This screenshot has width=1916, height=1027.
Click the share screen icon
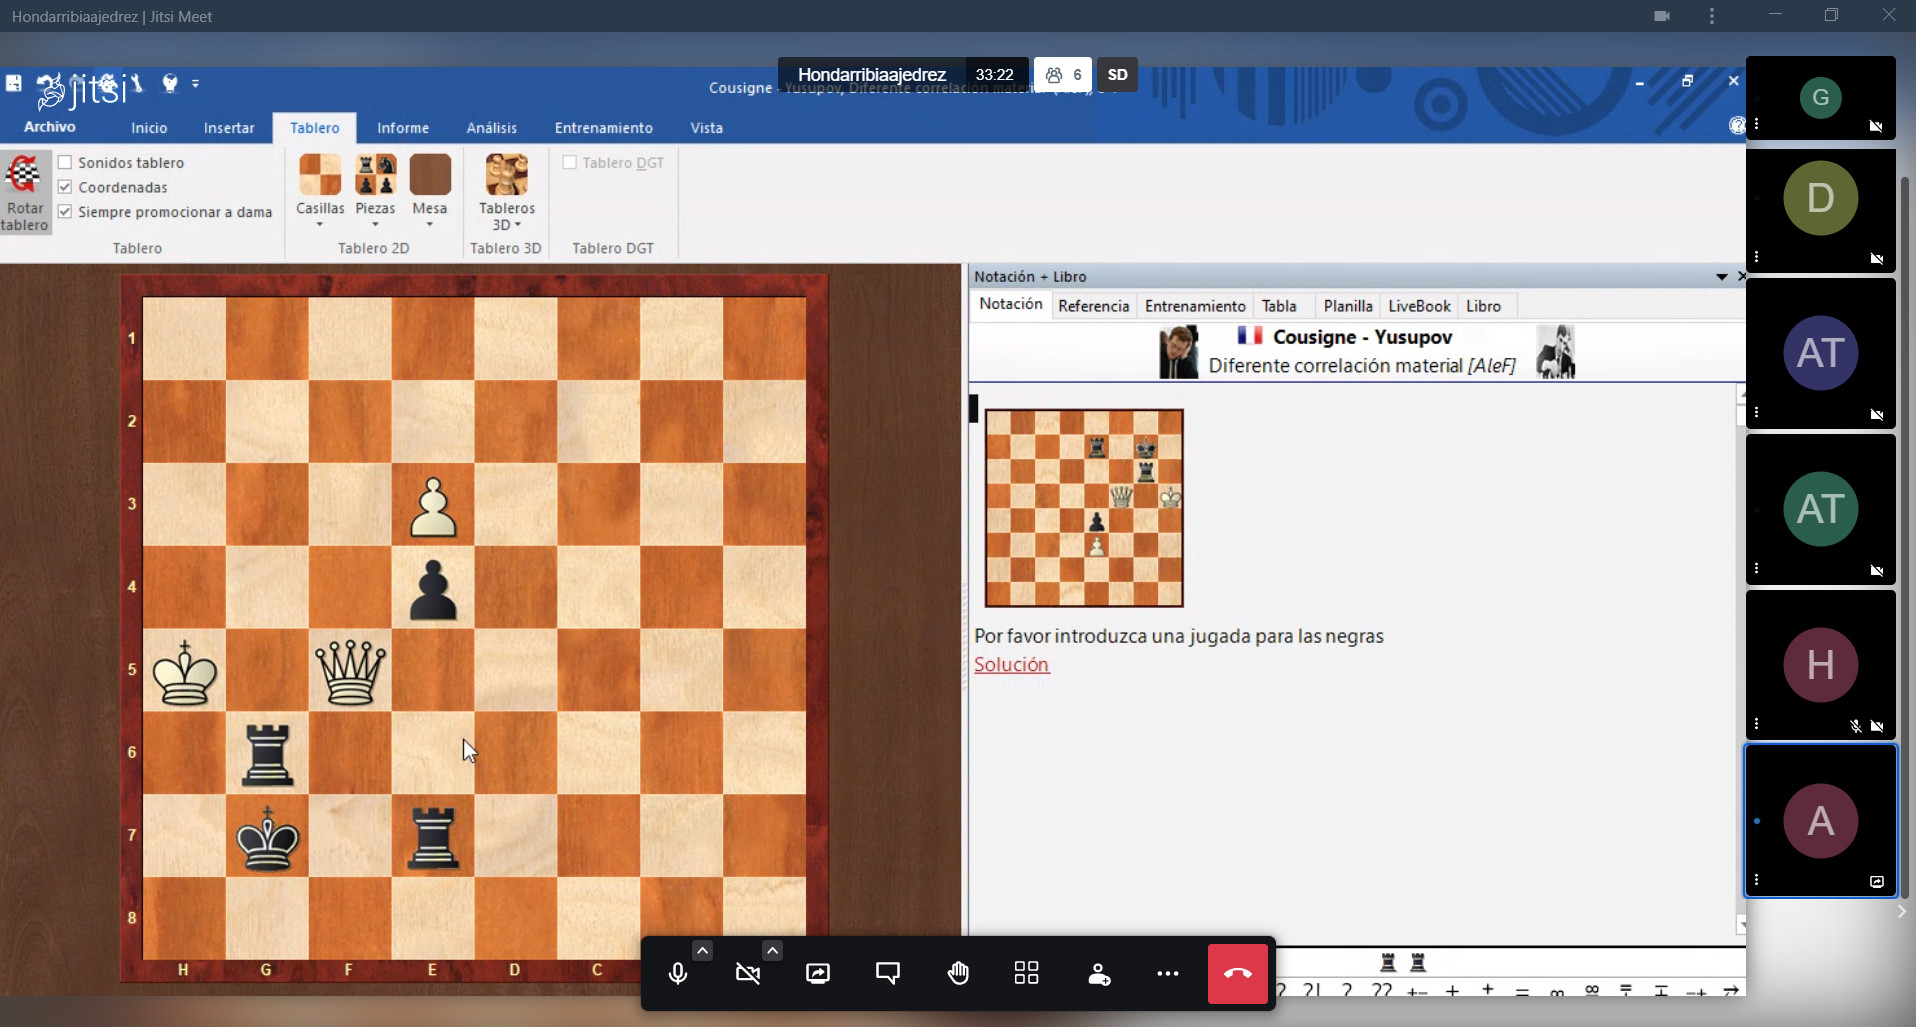coord(818,974)
